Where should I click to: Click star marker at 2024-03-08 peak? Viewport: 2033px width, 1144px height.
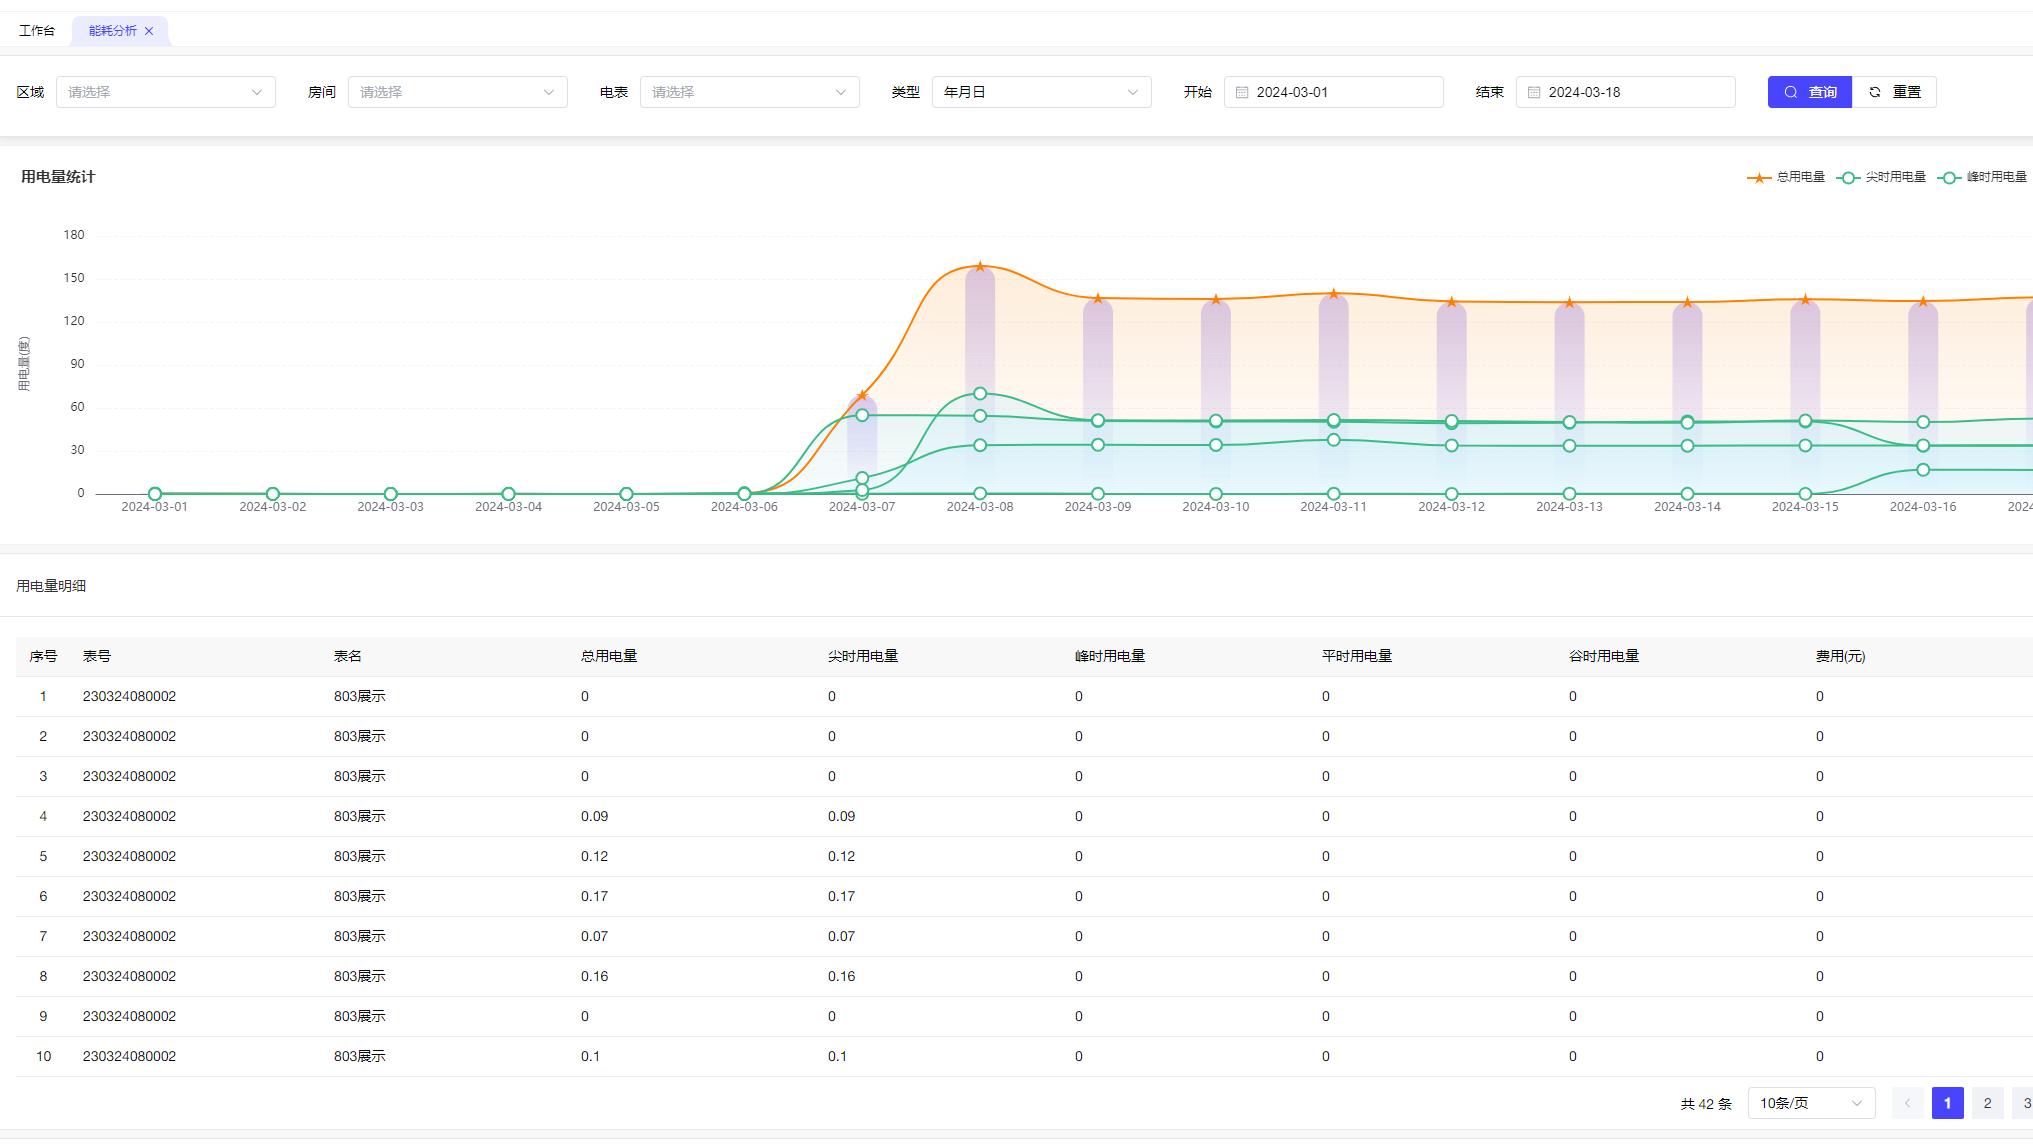980,266
